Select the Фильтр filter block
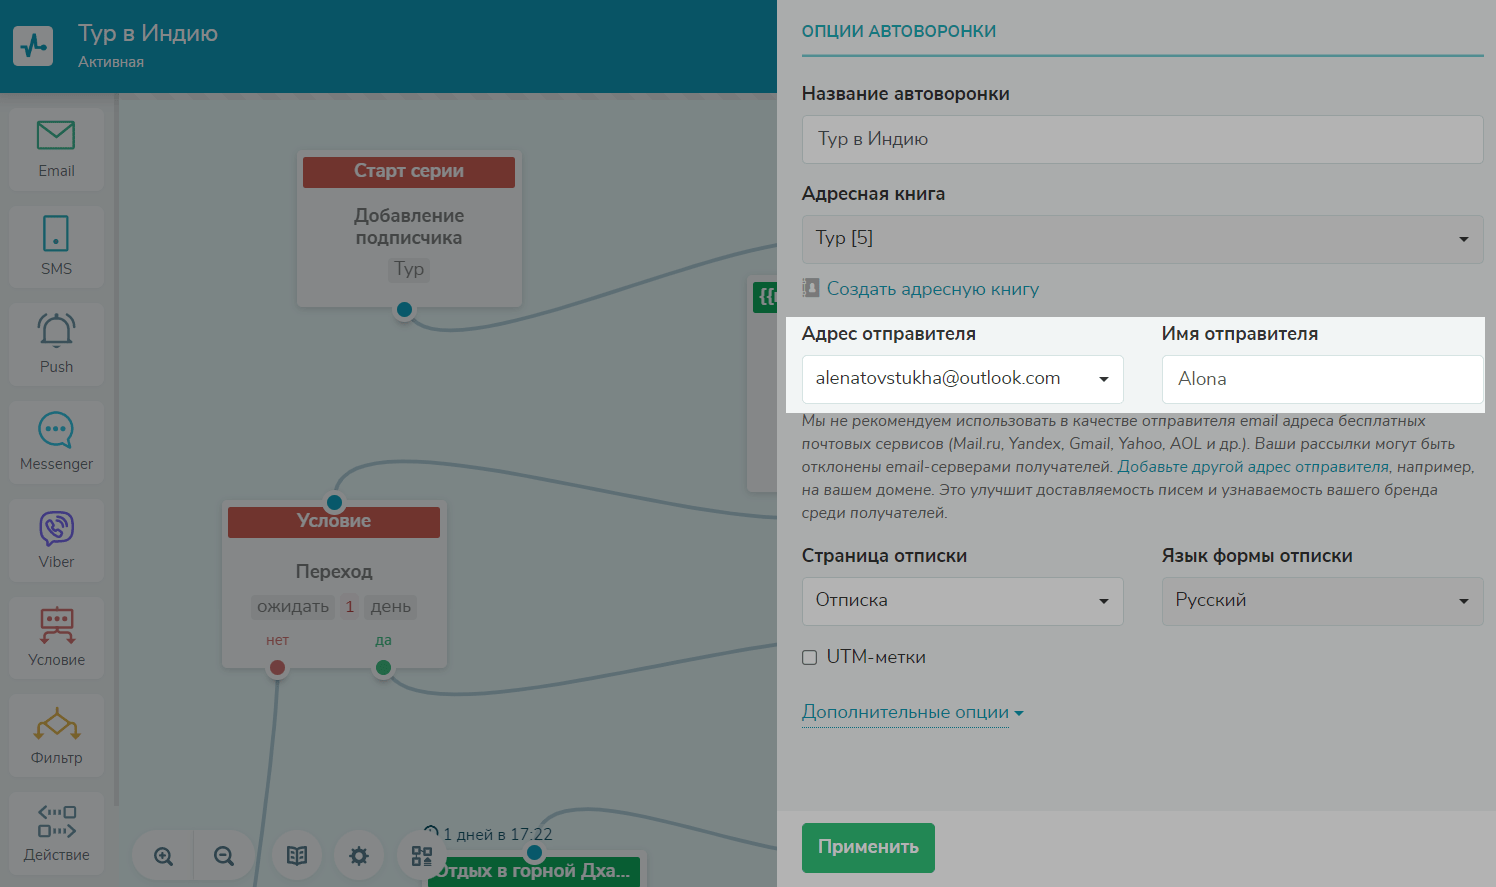The image size is (1496, 887). 56,735
